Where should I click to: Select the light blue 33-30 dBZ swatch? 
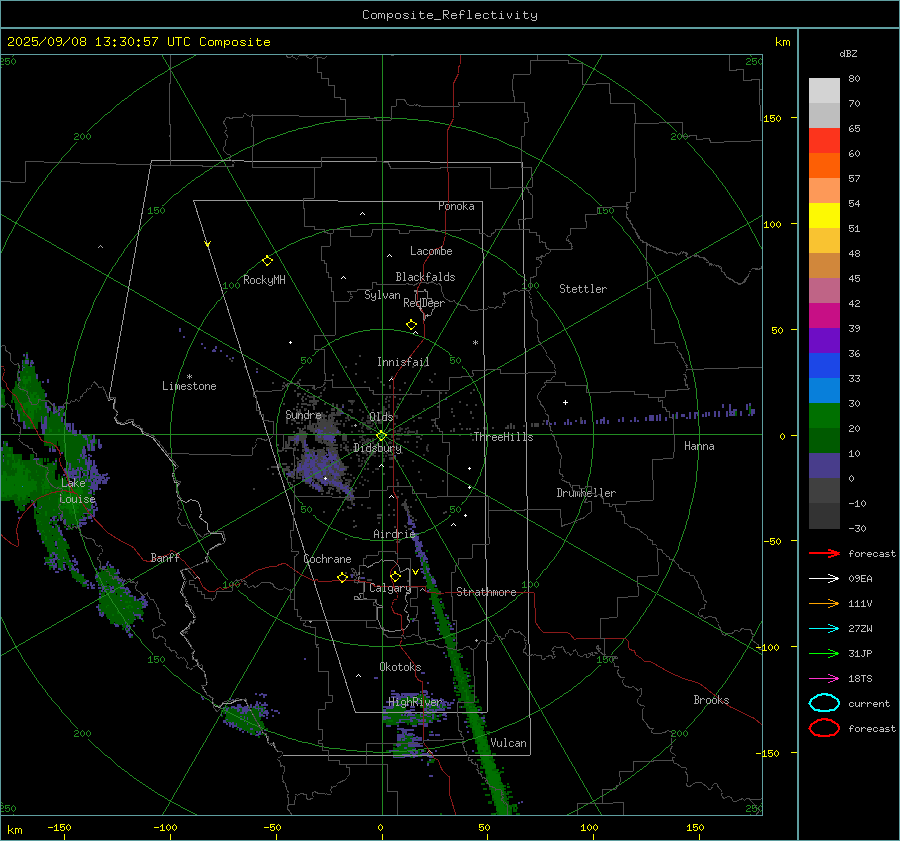tap(824, 390)
